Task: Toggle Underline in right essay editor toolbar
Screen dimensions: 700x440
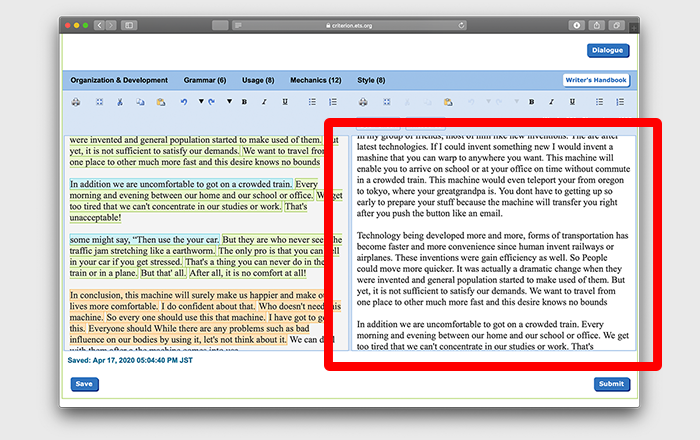Action: coord(572,102)
